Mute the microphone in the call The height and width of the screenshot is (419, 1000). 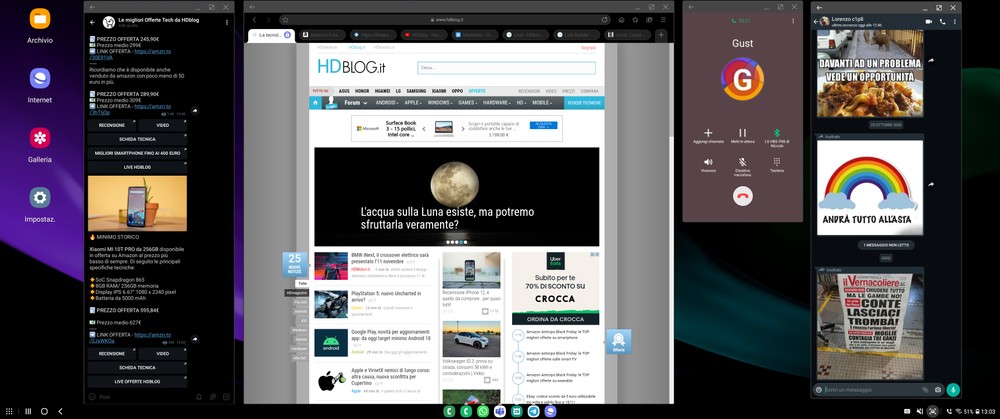(x=742, y=162)
